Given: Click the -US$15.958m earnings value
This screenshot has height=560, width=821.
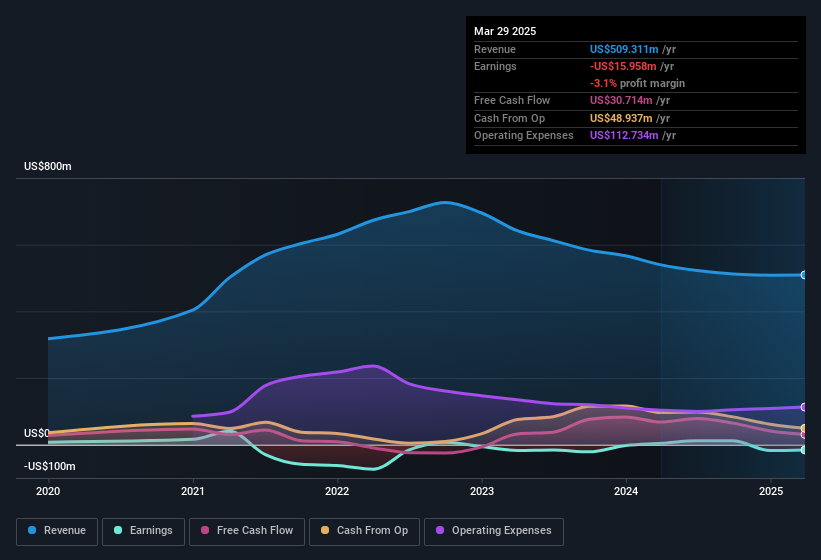Looking at the screenshot, I should coord(623,66).
